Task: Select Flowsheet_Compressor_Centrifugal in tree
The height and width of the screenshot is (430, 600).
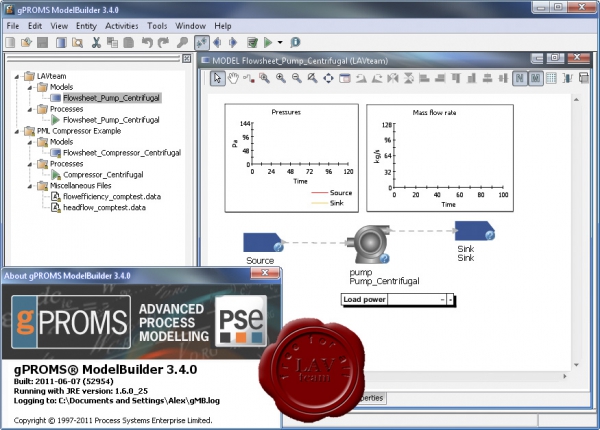Action: [x=122, y=153]
